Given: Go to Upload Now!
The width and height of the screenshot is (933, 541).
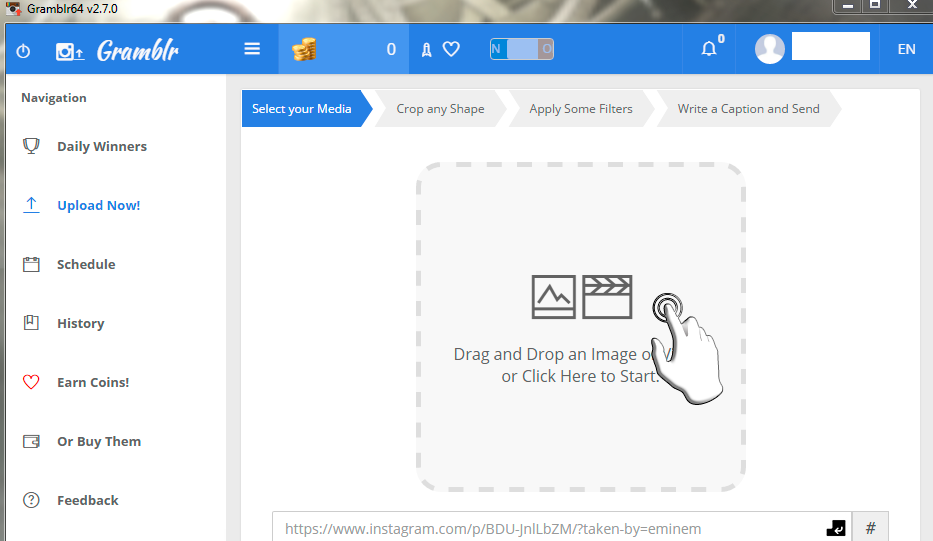Looking at the screenshot, I should point(99,205).
